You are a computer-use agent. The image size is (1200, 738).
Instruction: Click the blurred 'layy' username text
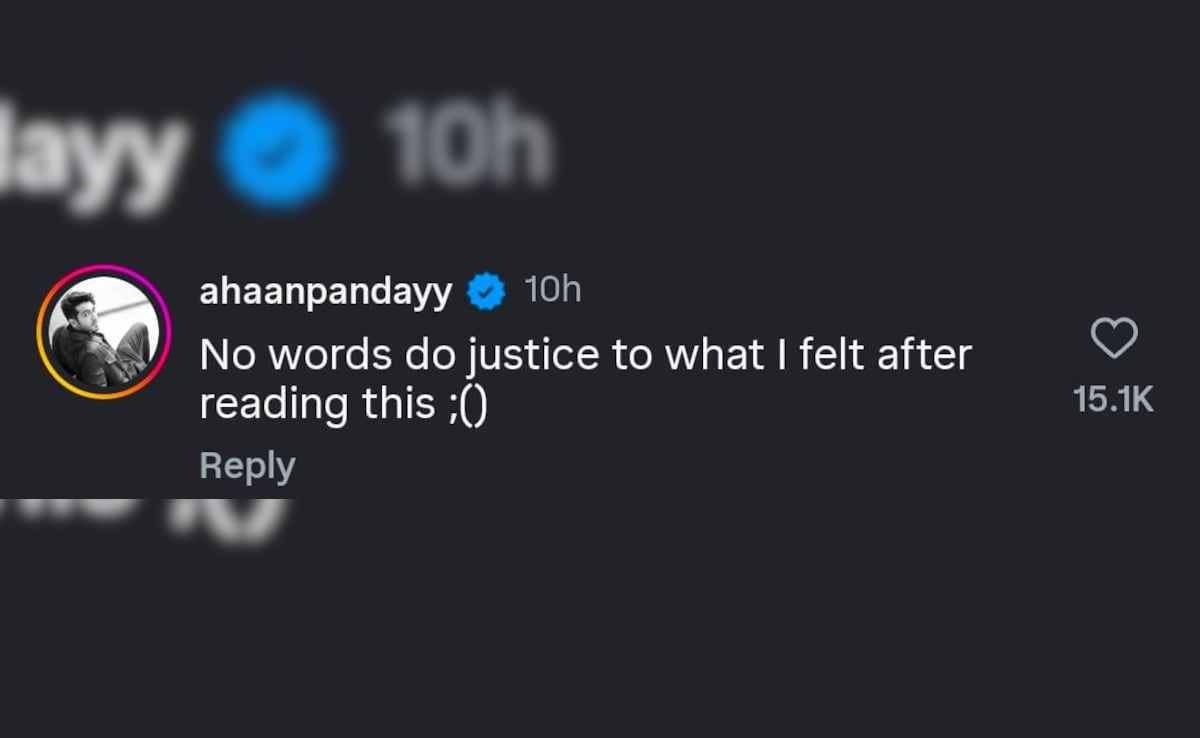tap(95, 152)
